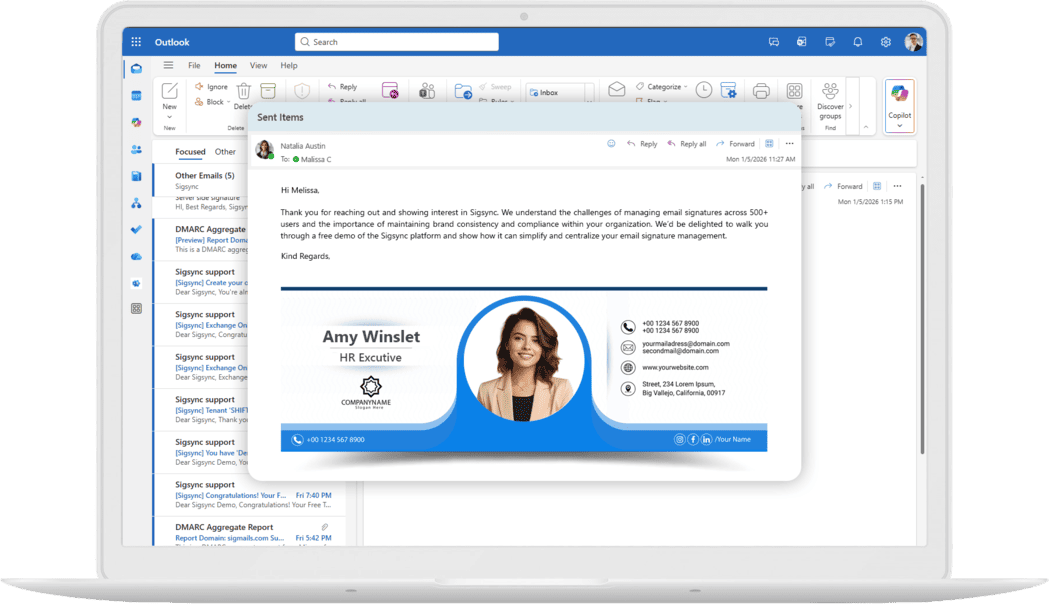
Task: Click Ignore in the ribbon
Action: (x=211, y=86)
